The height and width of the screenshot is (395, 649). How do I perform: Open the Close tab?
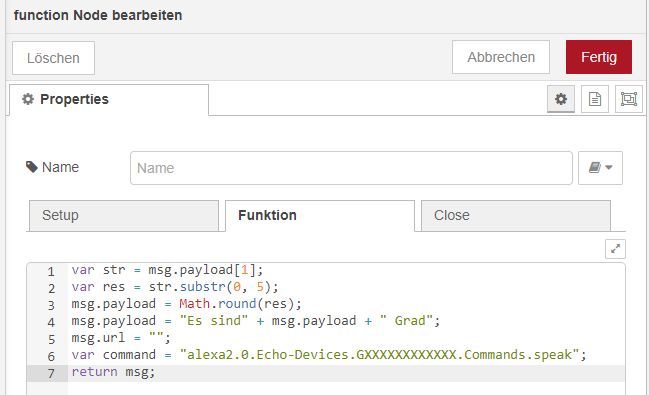516,215
